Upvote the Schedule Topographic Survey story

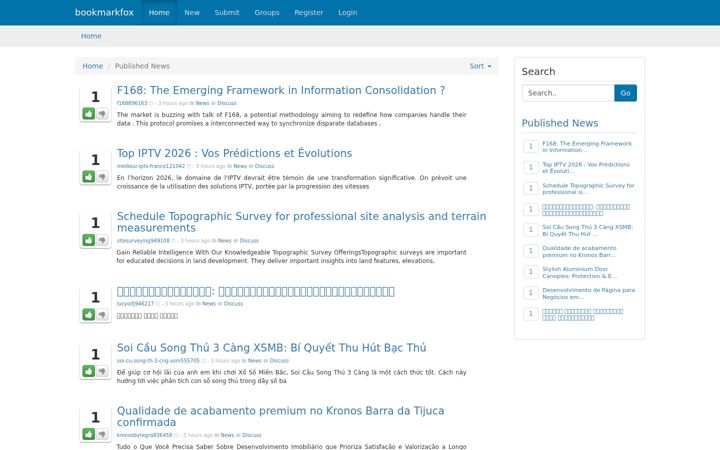point(89,240)
